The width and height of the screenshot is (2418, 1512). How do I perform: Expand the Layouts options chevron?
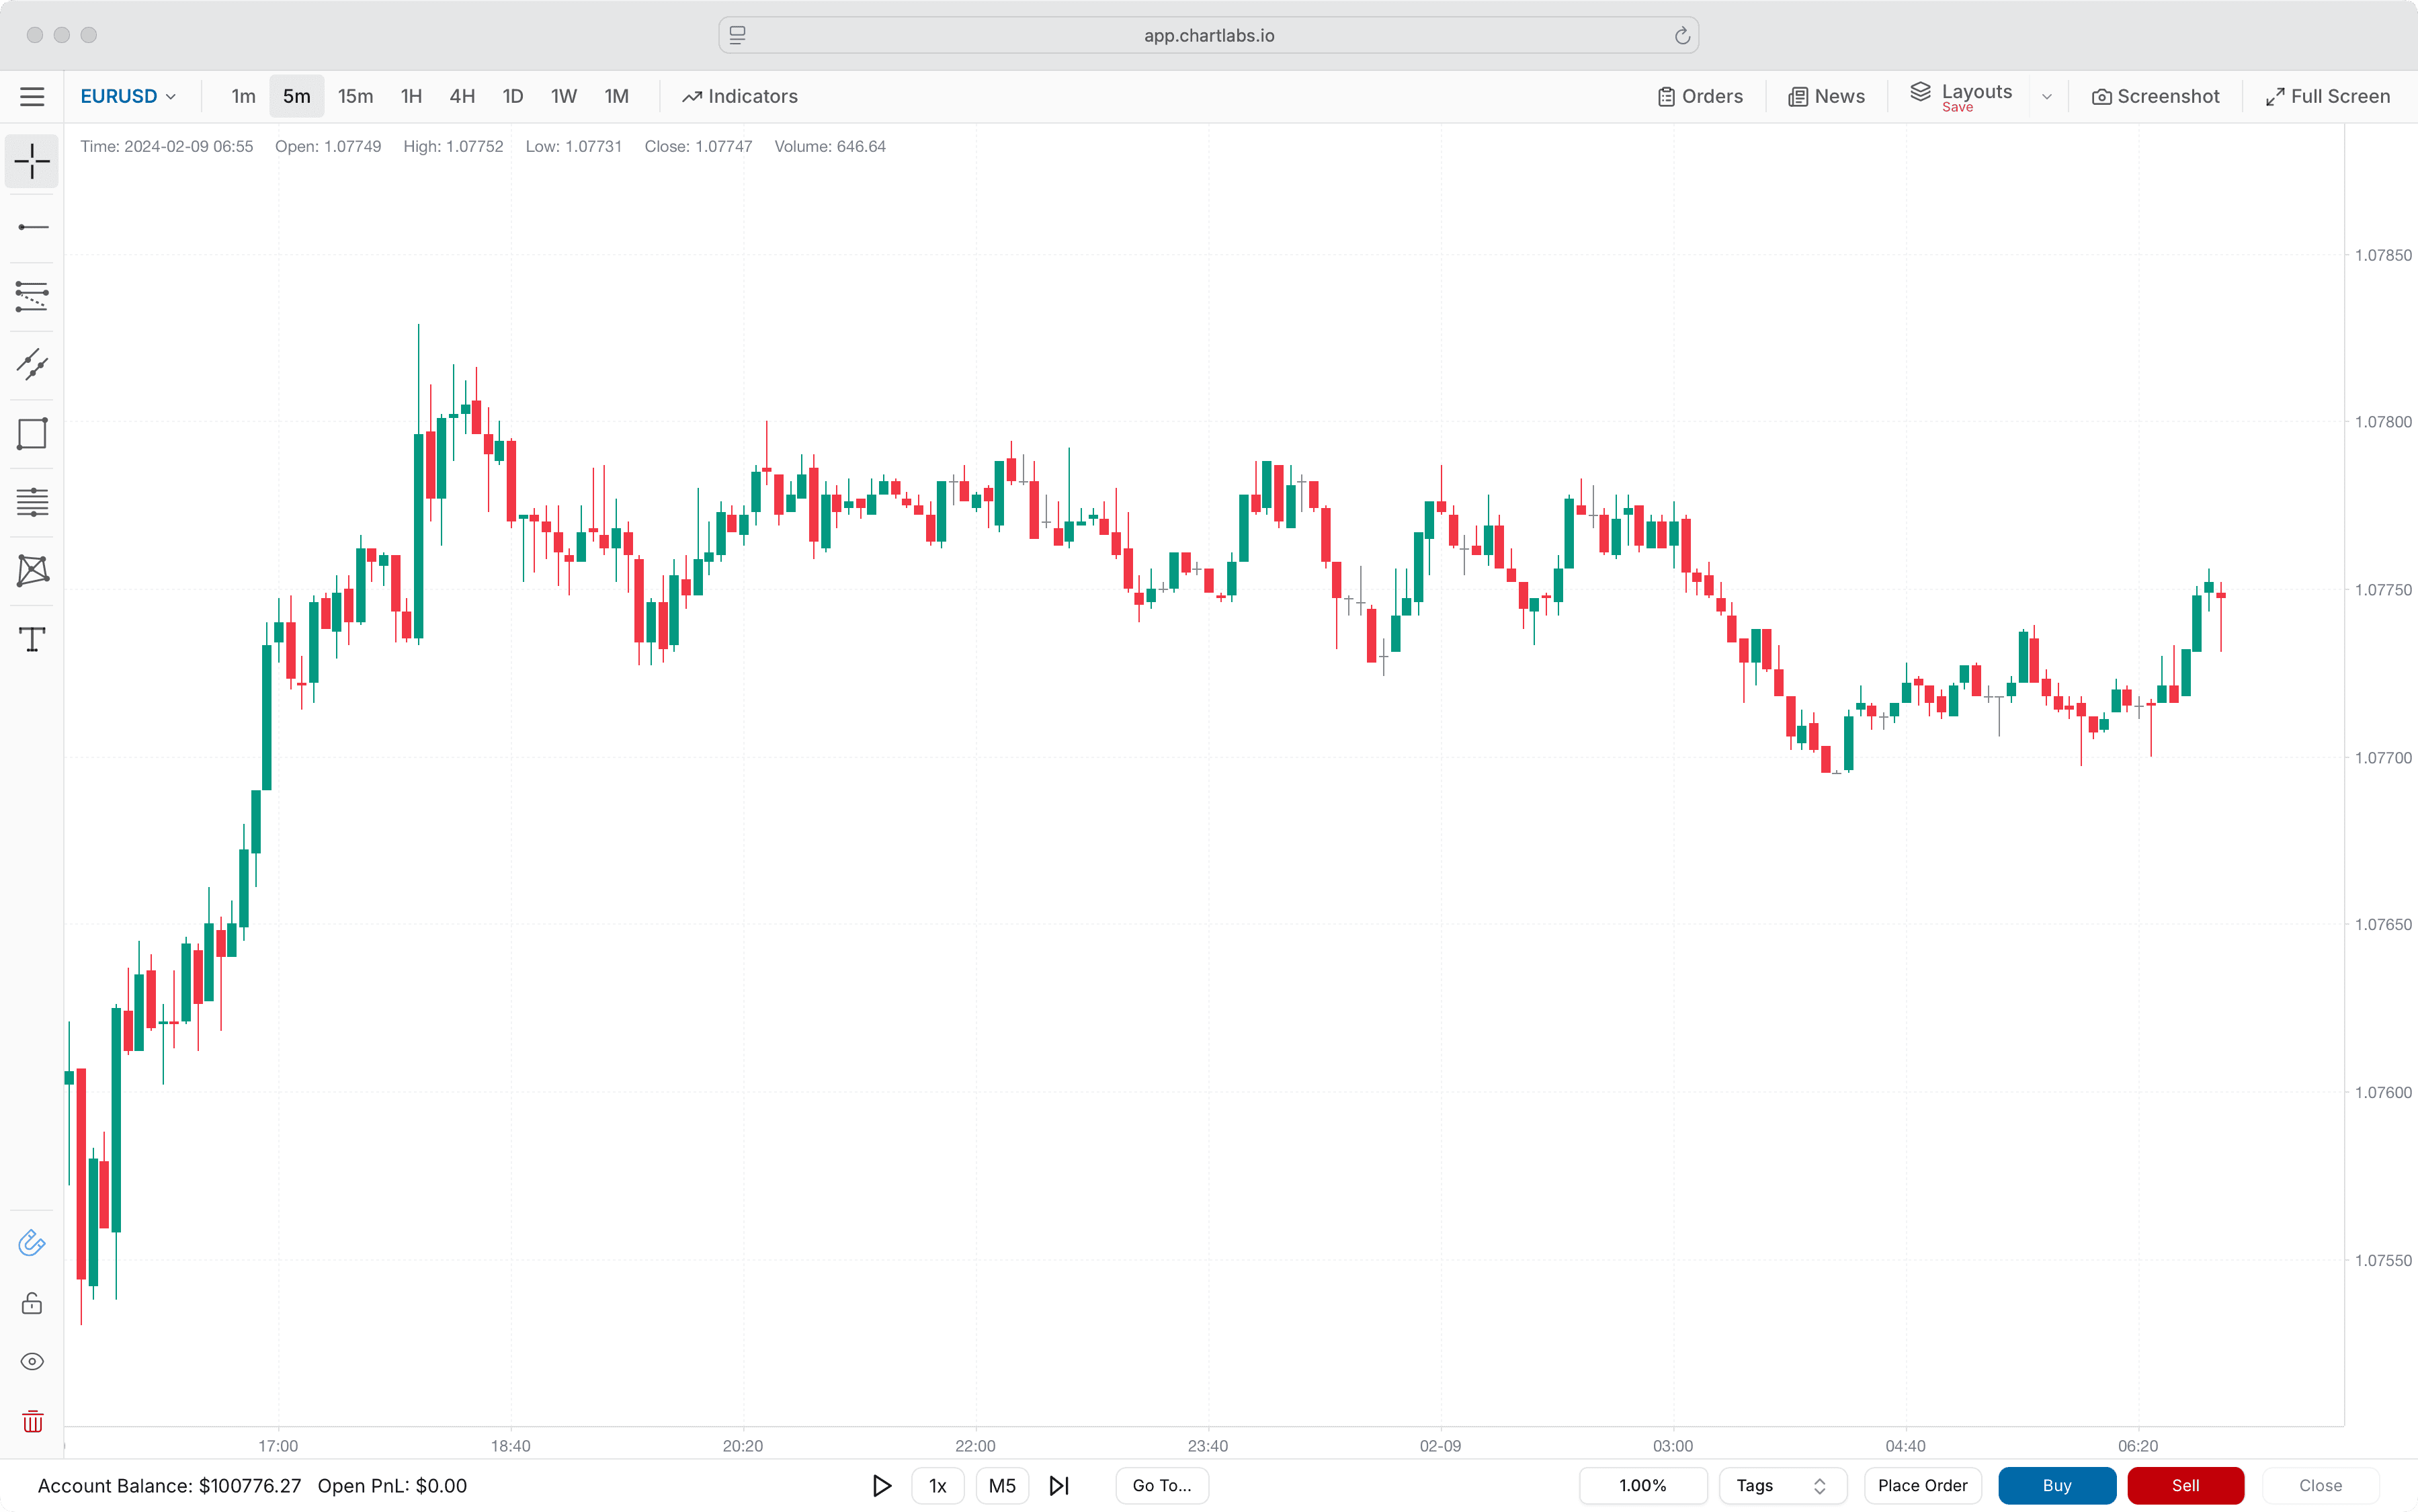pos(2046,96)
